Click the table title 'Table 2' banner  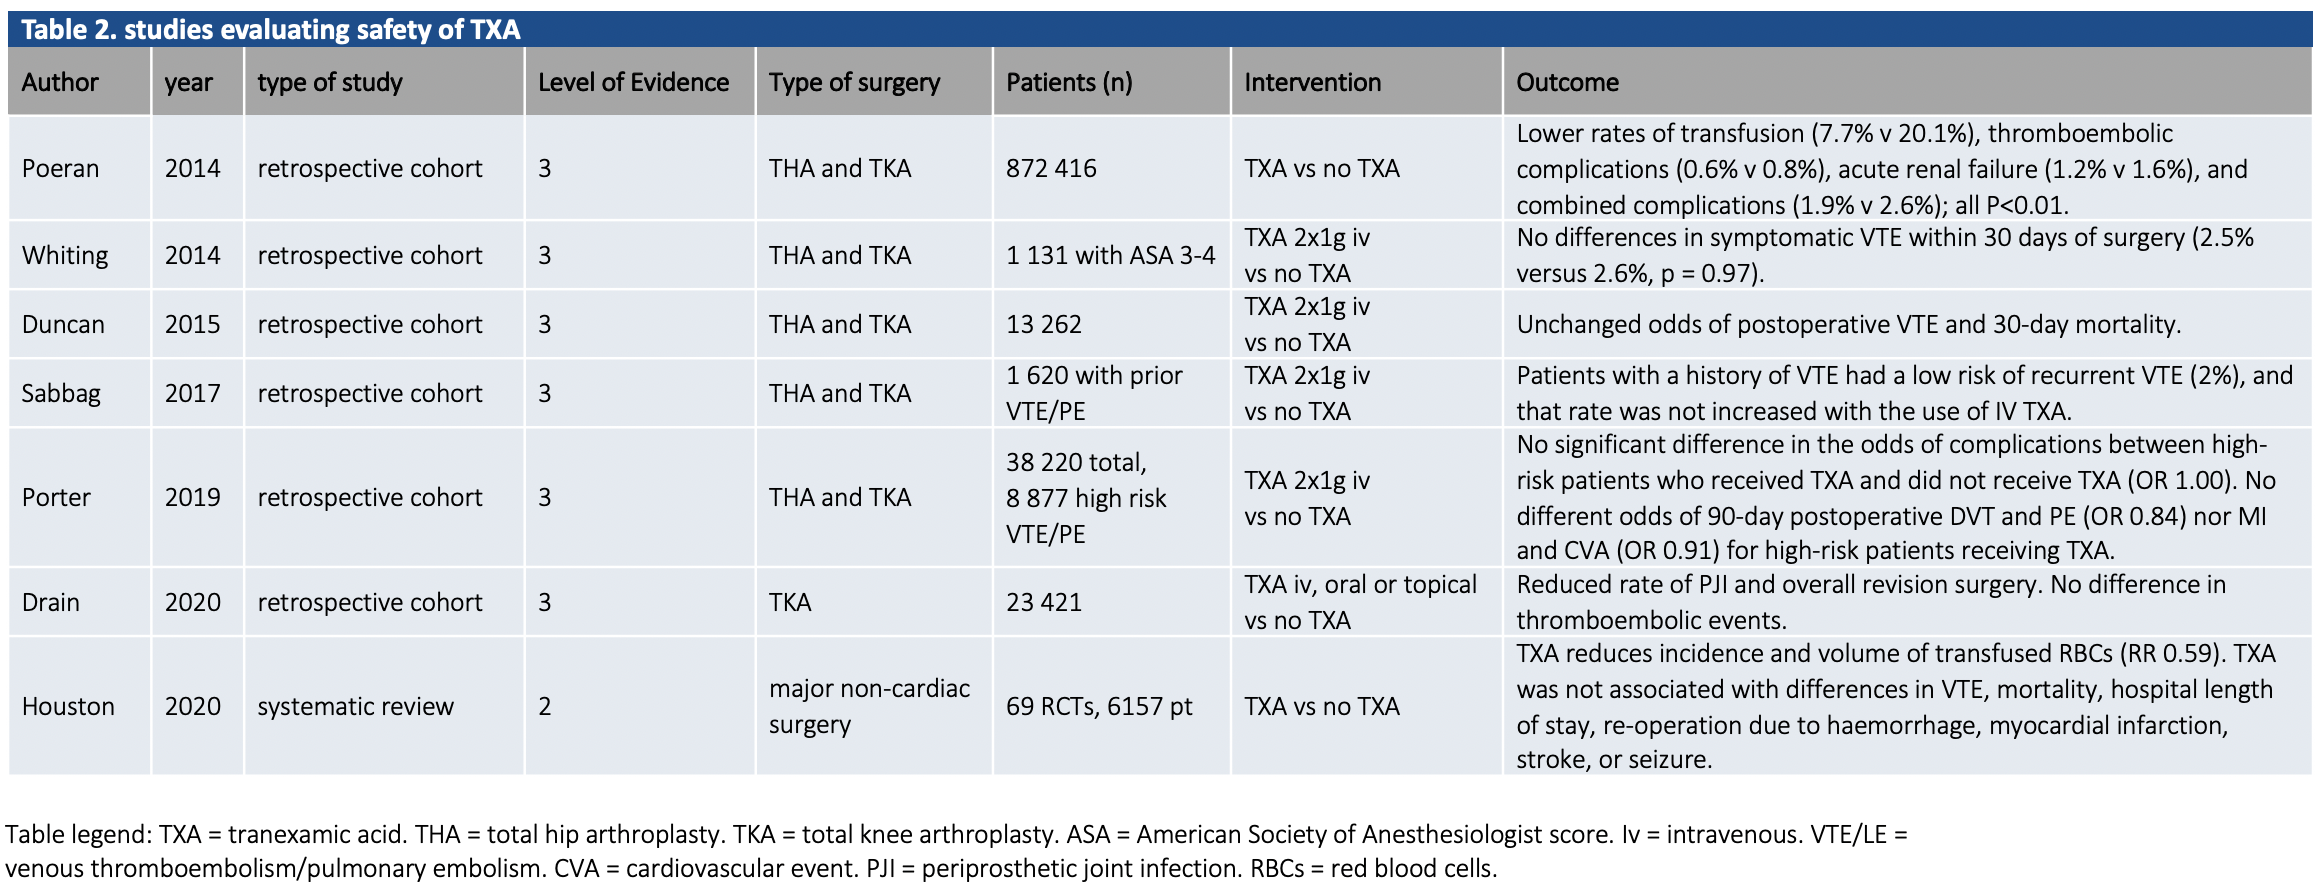(271, 29)
